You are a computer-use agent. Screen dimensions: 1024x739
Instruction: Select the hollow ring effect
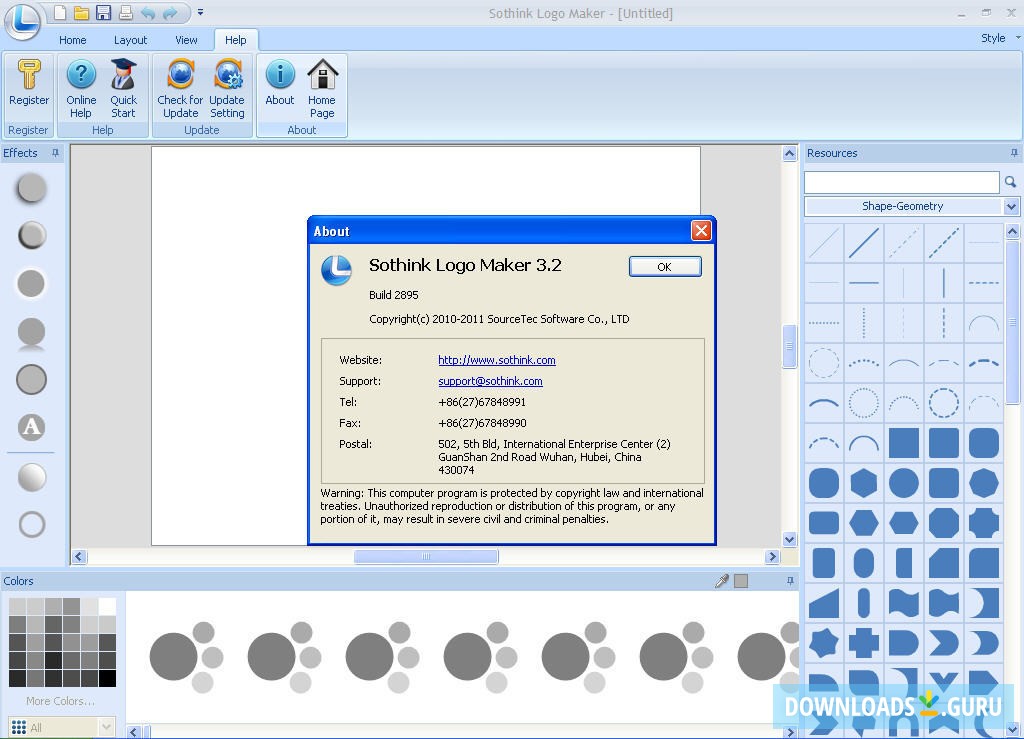tap(31, 524)
